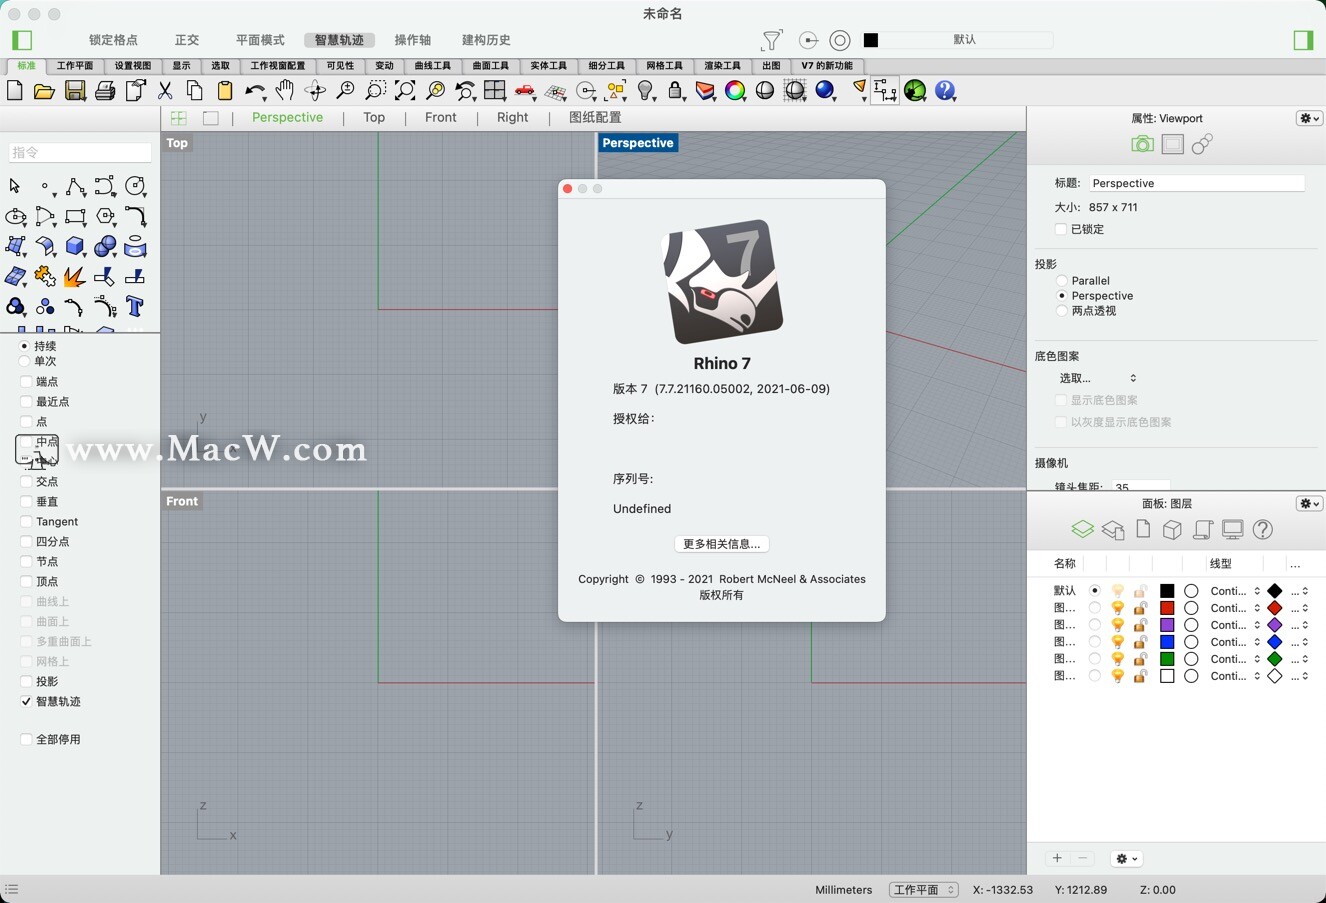
Task: Open a file with the folder icon
Action: click(x=44, y=91)
